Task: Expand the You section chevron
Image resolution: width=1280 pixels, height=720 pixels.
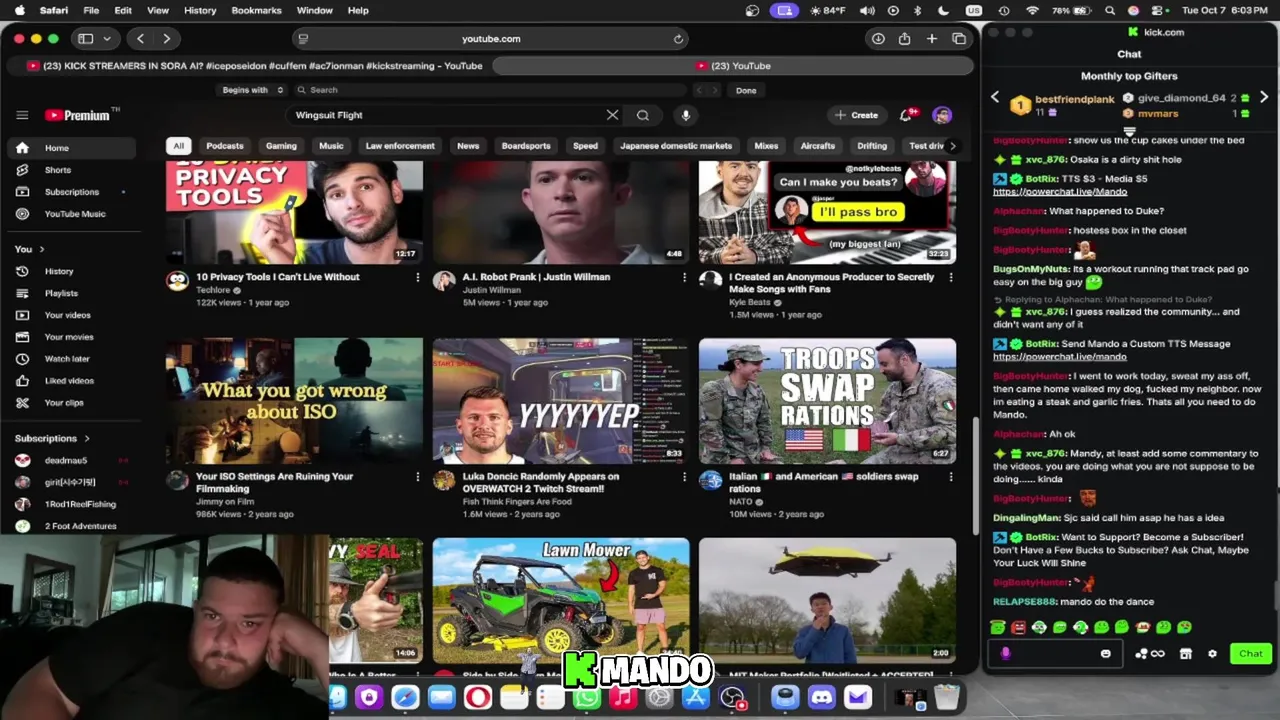Action: 41,249
